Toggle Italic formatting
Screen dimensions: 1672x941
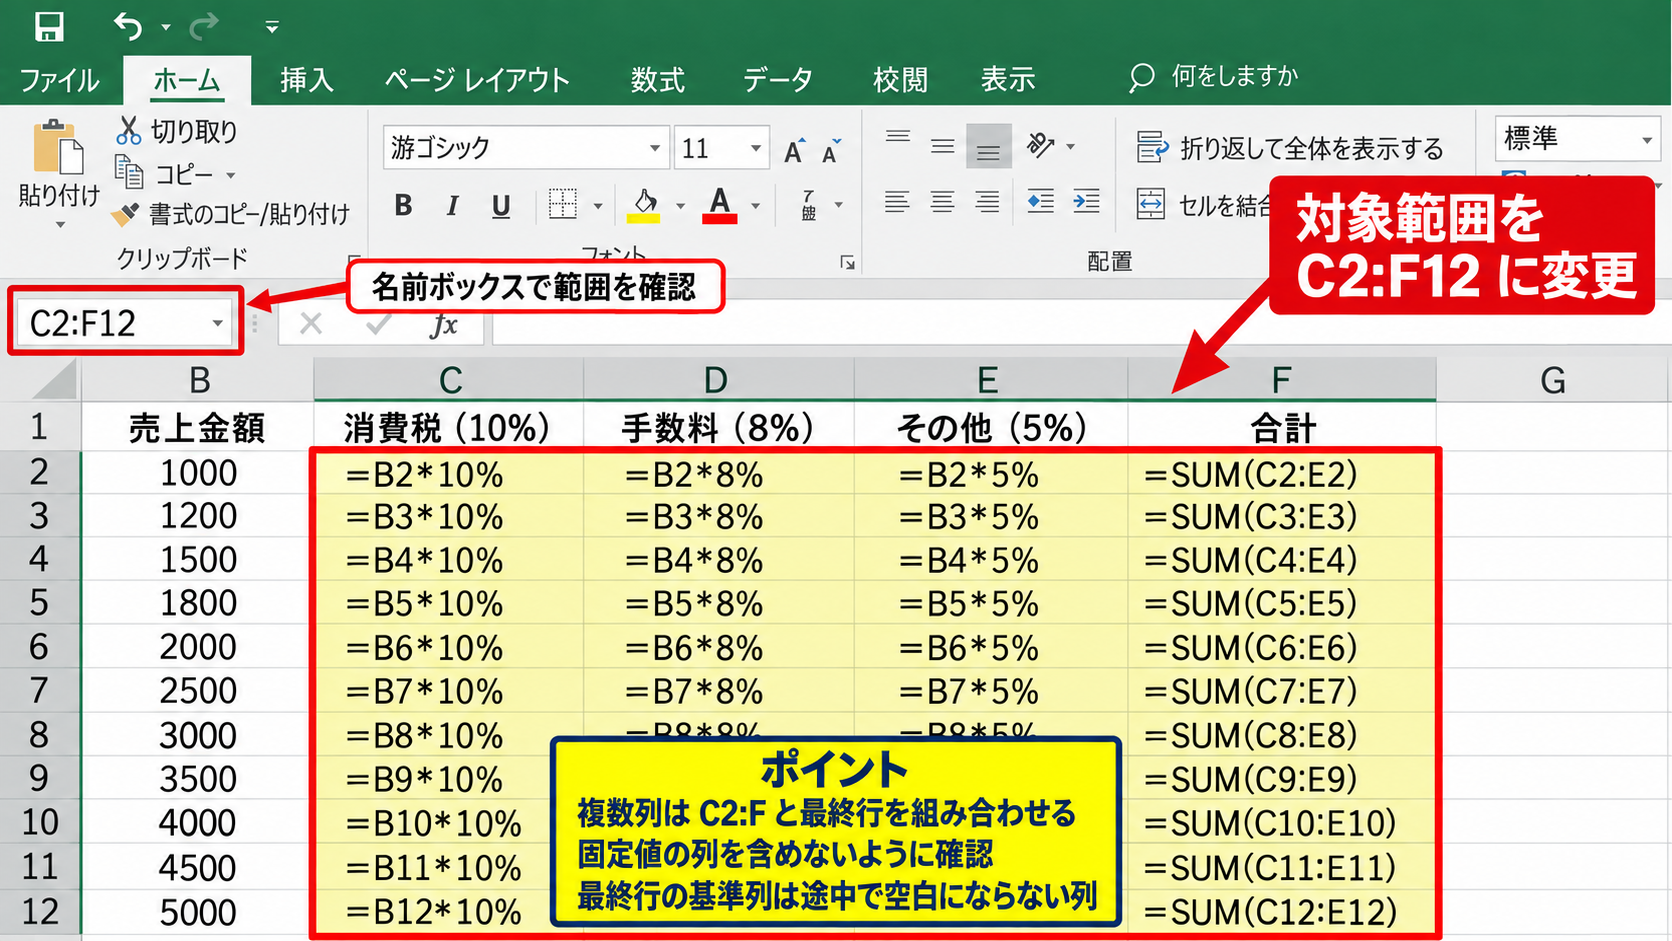coord(452,206)
